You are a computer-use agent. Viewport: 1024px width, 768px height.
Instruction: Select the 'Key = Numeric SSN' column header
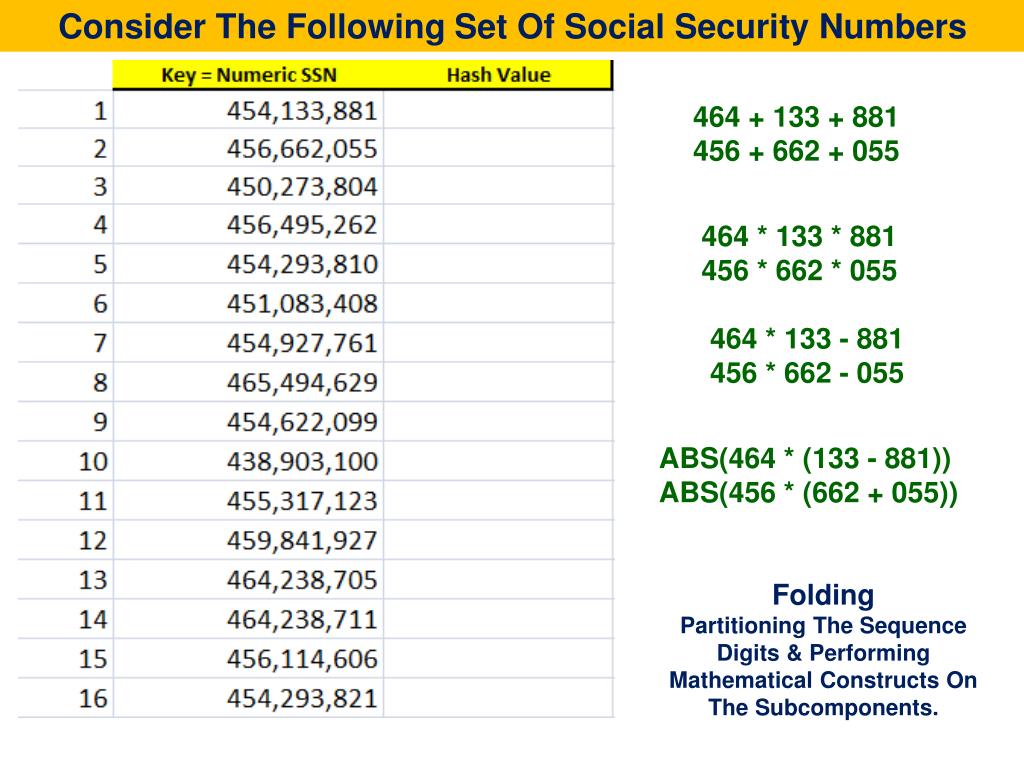click(248, 75)
